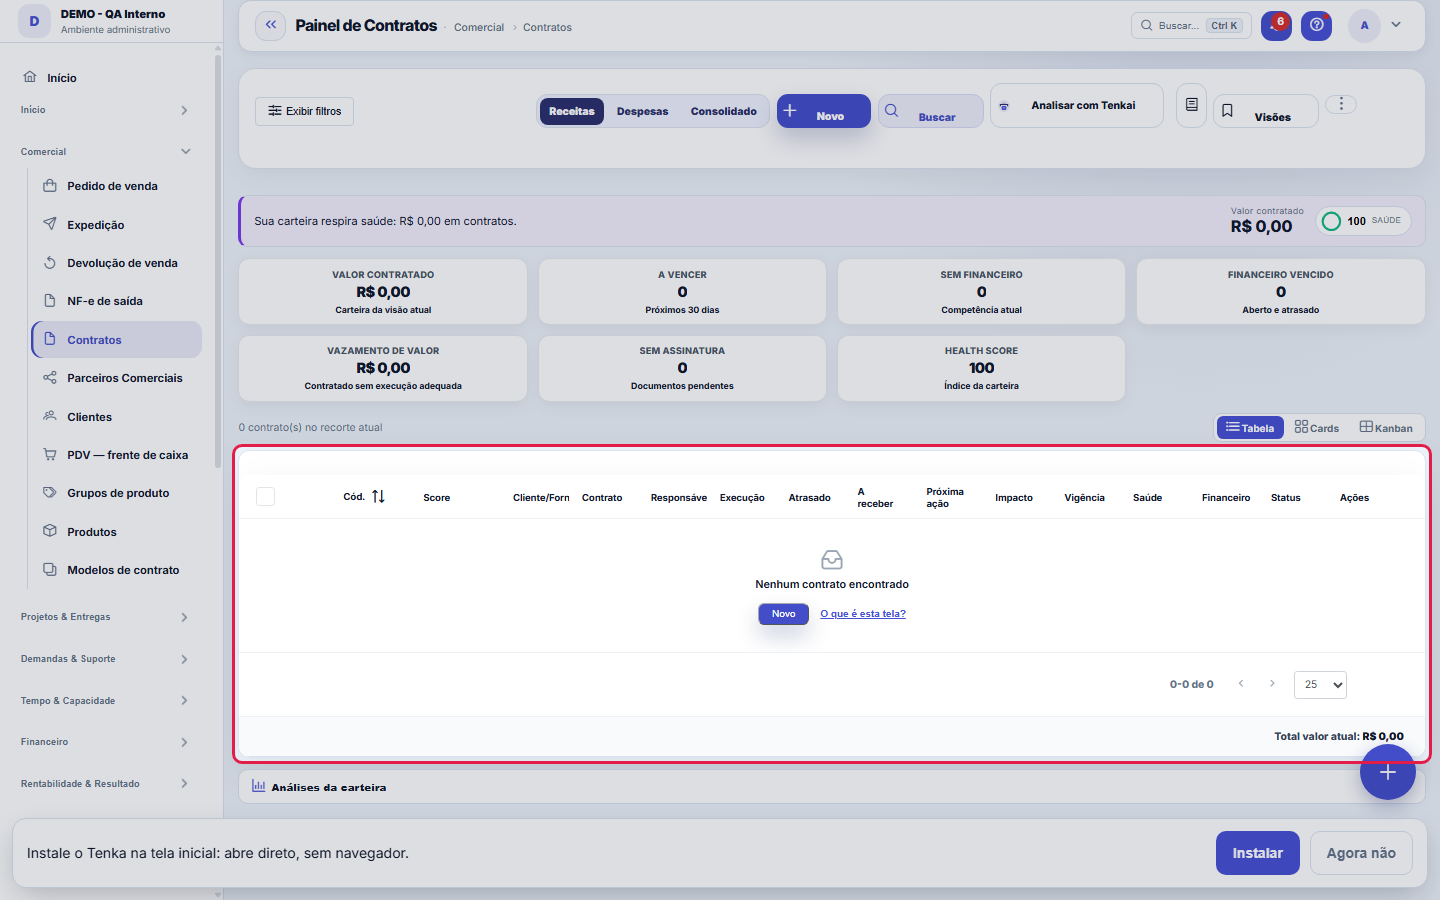Switch to Cards view

1316,427
